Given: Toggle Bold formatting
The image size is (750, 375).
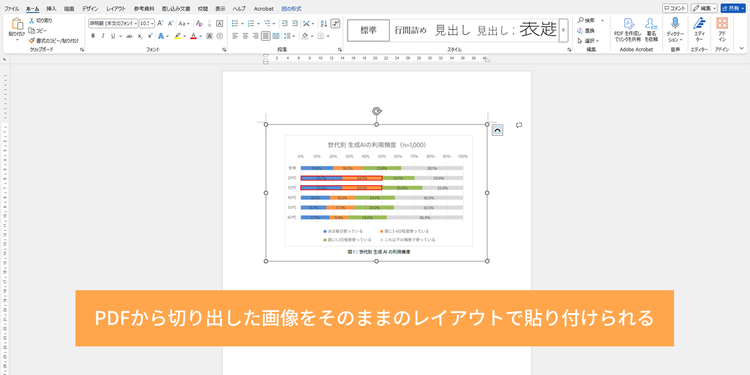Looking at the screenshot, I should point(93,36).
